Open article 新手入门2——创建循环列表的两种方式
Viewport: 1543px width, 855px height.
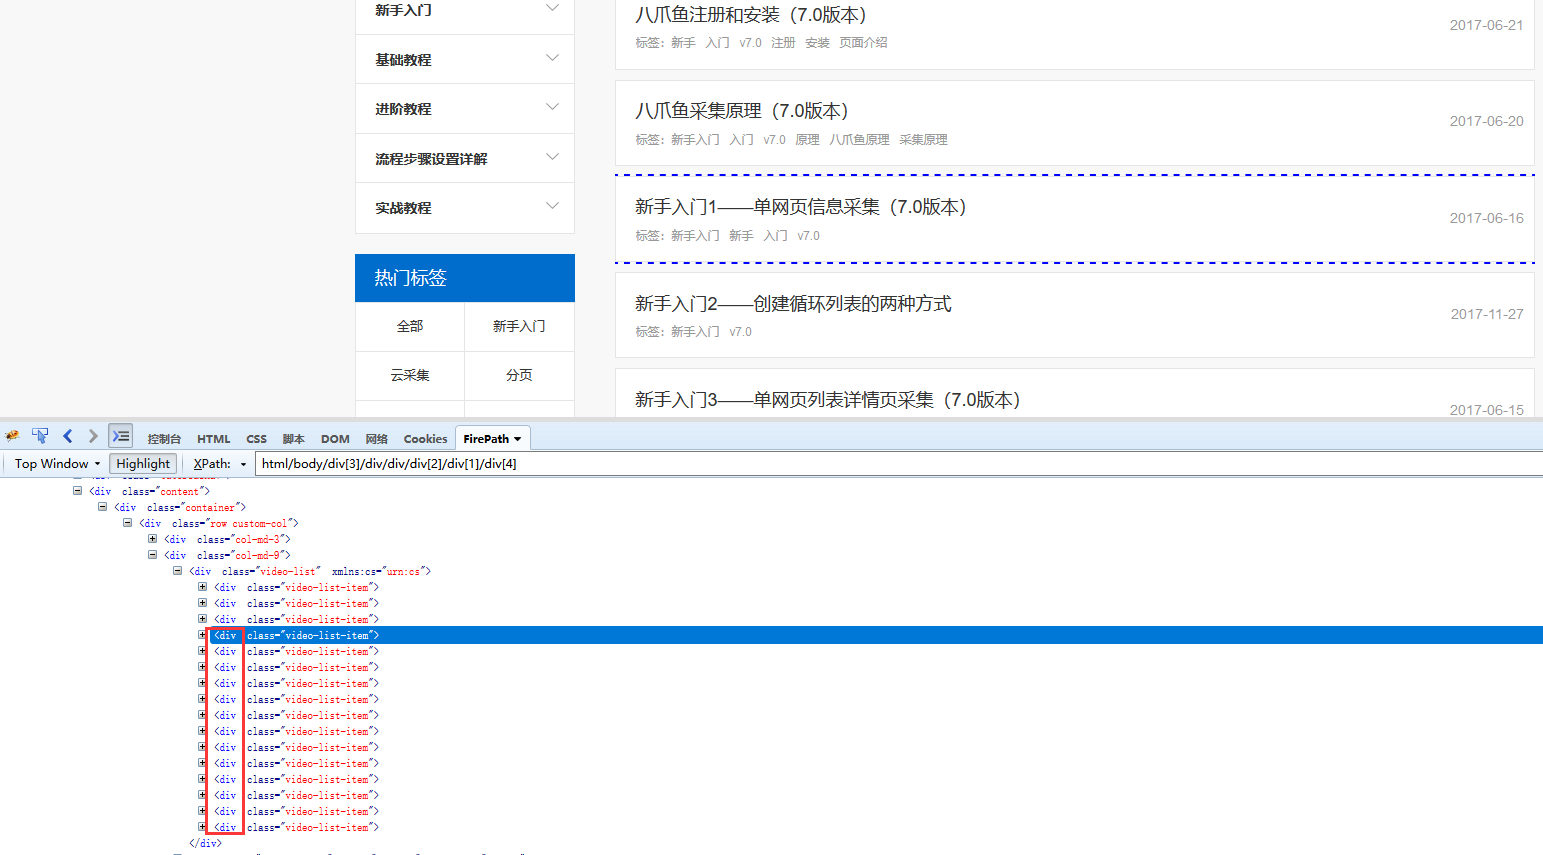pos(793,304)
